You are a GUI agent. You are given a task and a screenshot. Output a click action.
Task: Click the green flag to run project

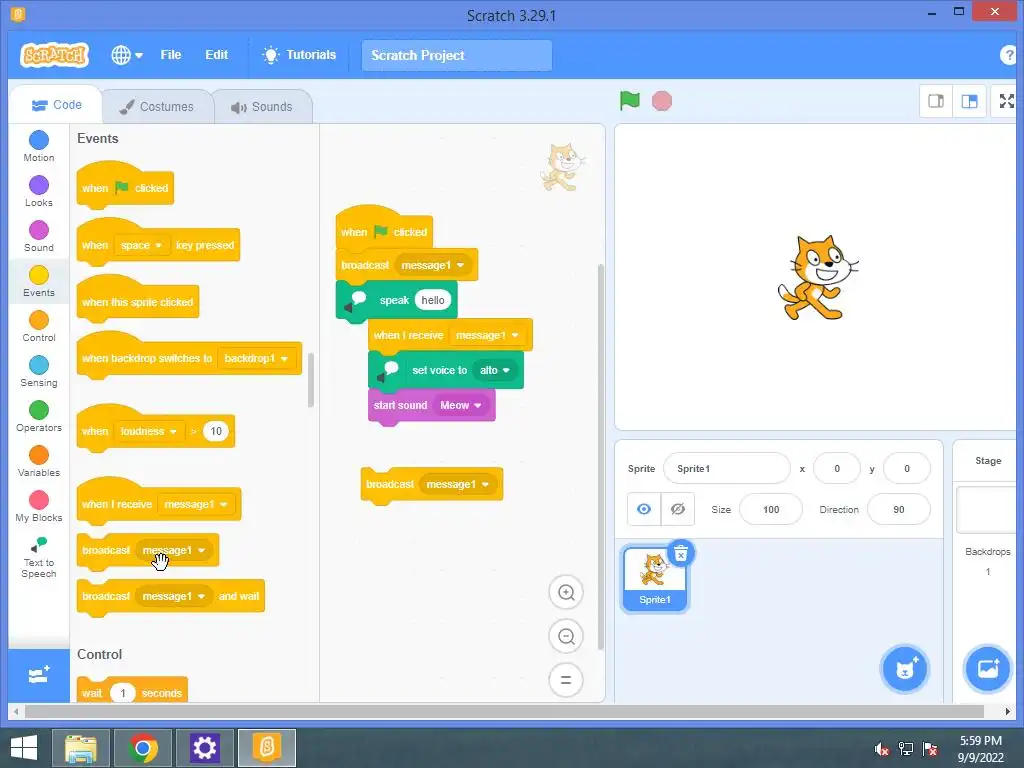point(630,101)
